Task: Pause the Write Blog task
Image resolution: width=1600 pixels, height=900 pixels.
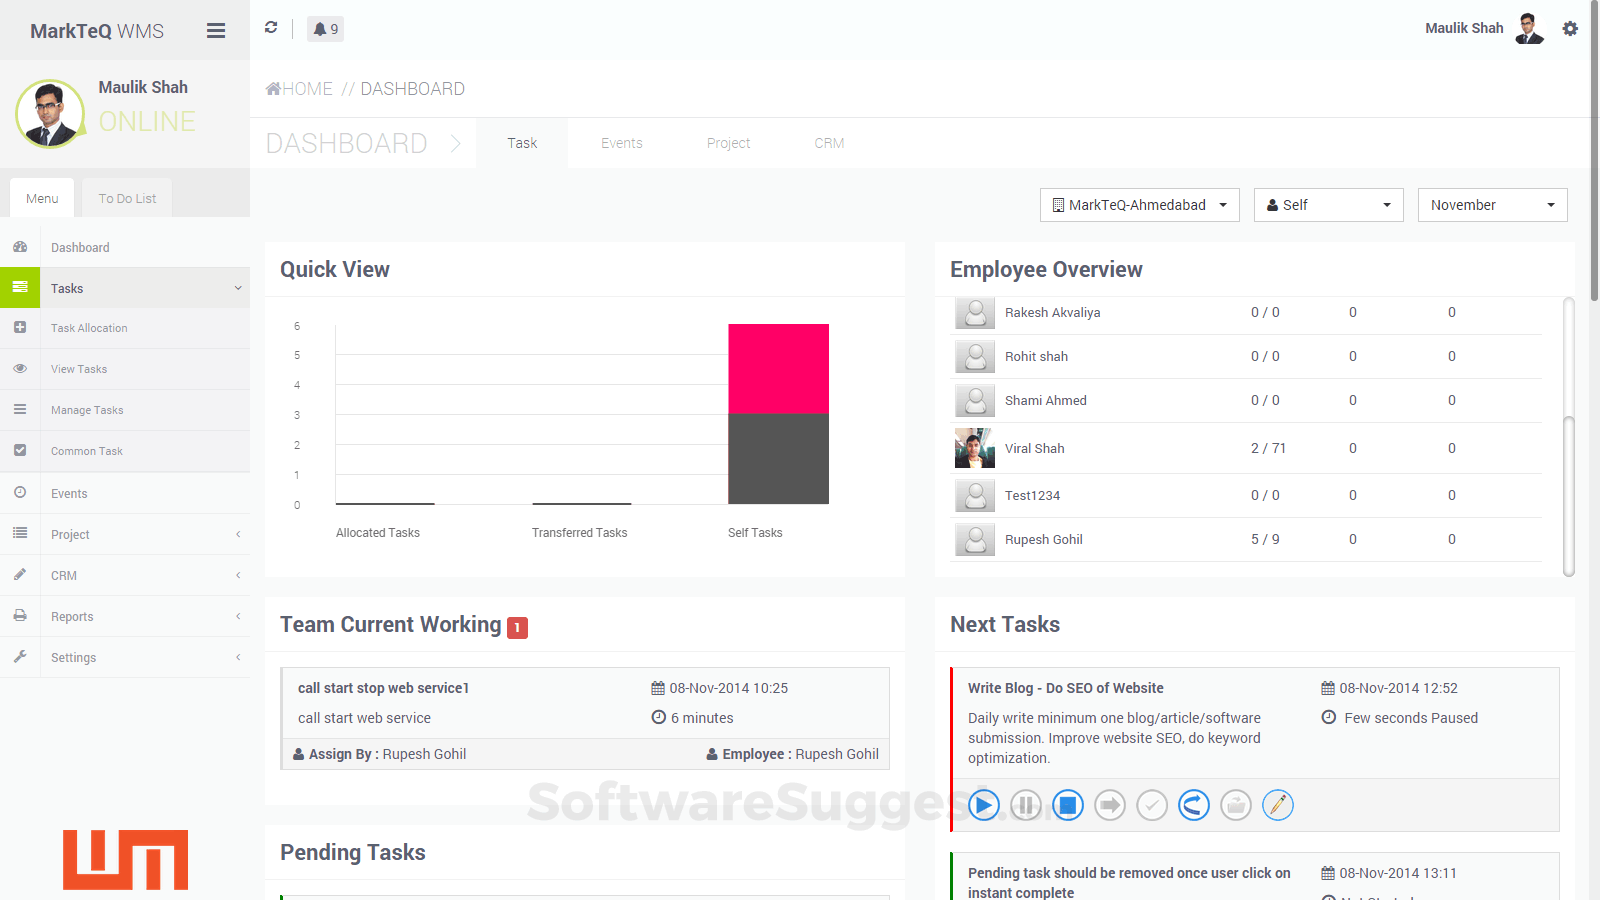Action: (1026, 805)
